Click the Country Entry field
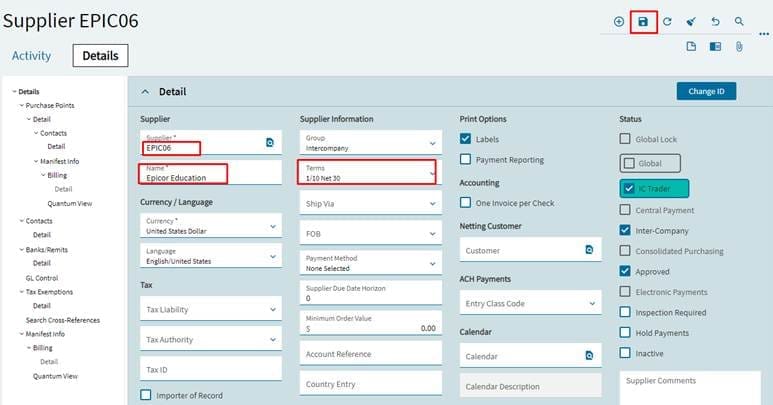The height and width of the screenshot is (405, 773). point(371,383)
